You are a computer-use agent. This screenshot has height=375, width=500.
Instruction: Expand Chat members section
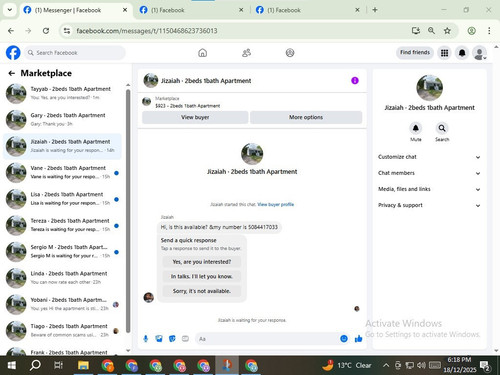pos(429,173)
